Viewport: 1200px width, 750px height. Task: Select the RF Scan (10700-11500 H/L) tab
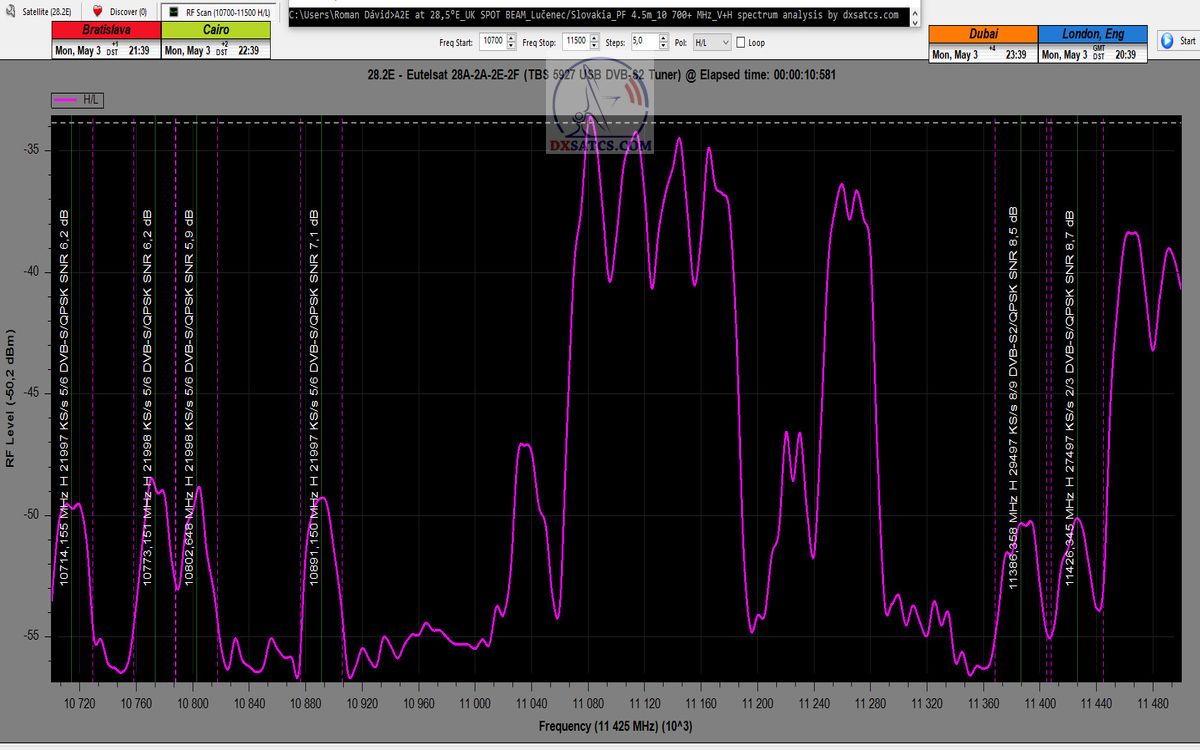(225, 11)
